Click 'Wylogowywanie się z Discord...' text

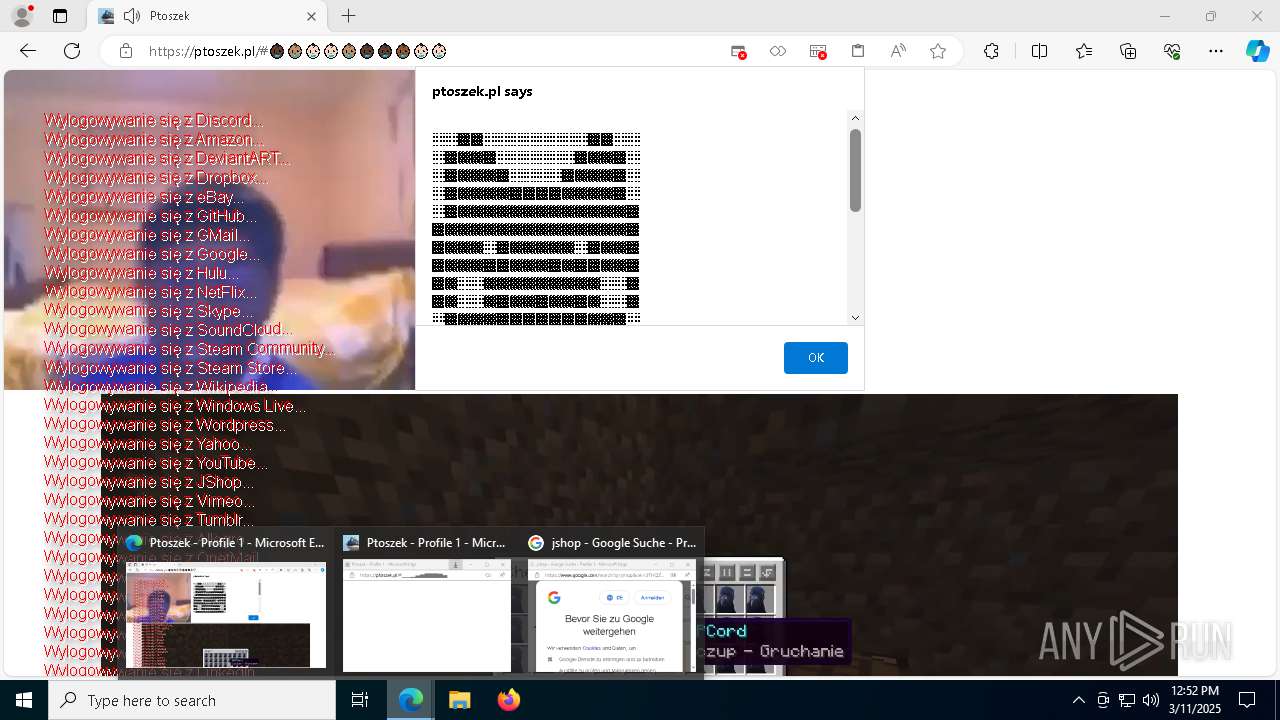154,121
